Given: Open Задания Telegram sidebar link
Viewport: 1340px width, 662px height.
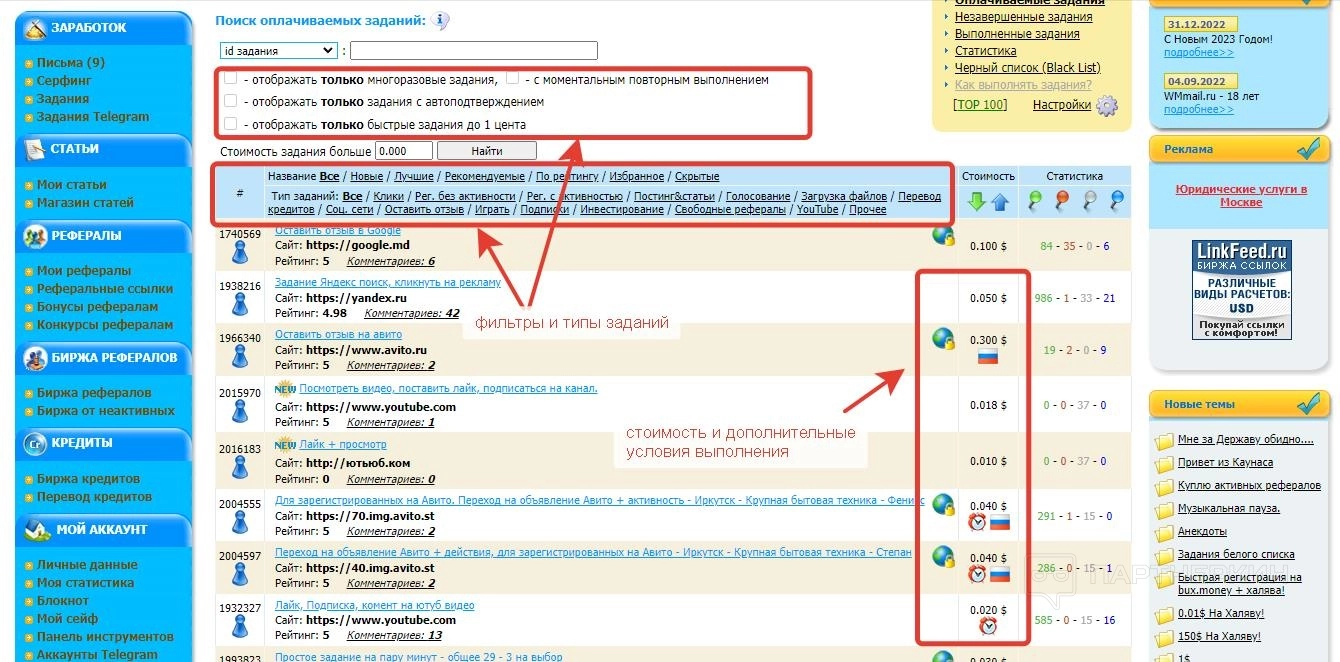Looking at the screenshot, I should (93, 117).
